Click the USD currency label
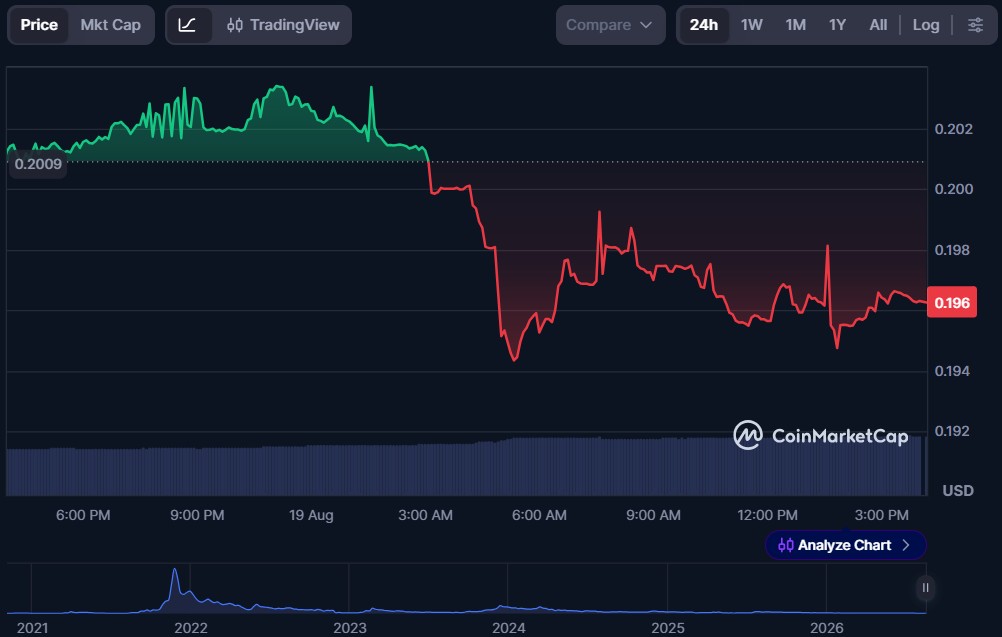Image resolution: width=1002 pixels, height=637 pixels. tap(958, 491)
